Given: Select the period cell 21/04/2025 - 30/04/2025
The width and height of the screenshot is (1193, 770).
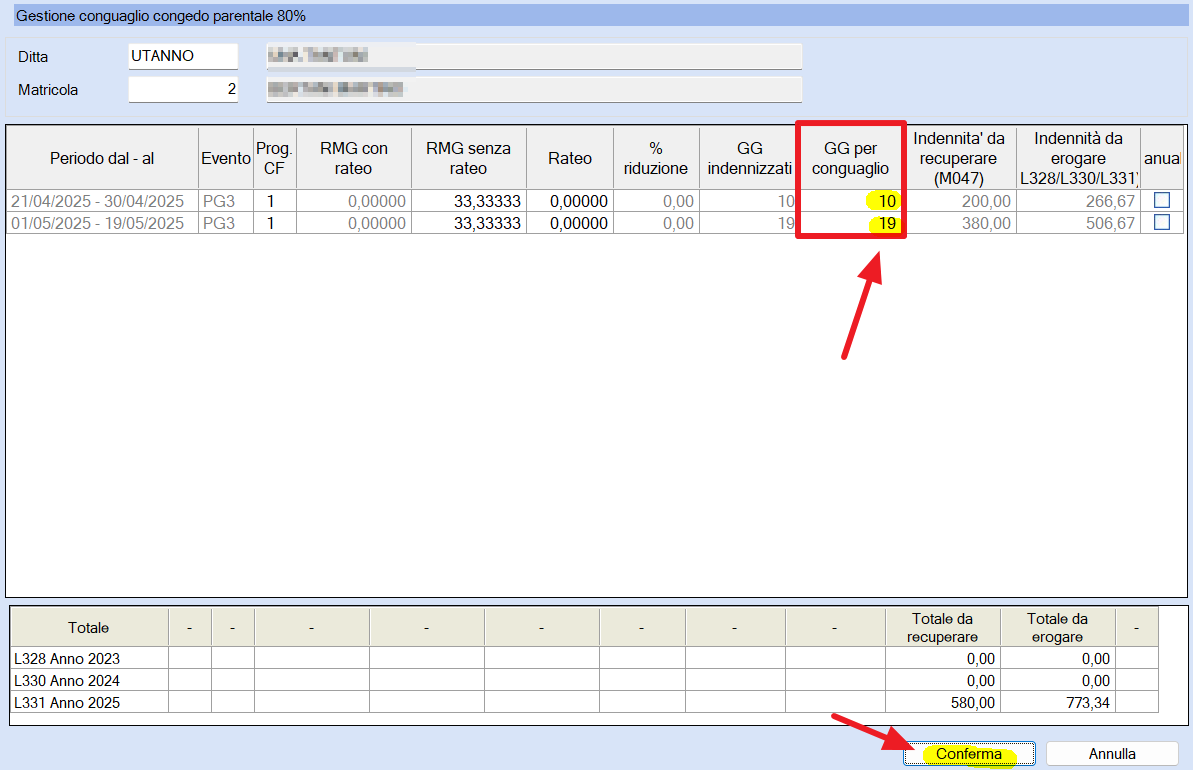Looking at the screenshot, I should (x=102, y=201).
